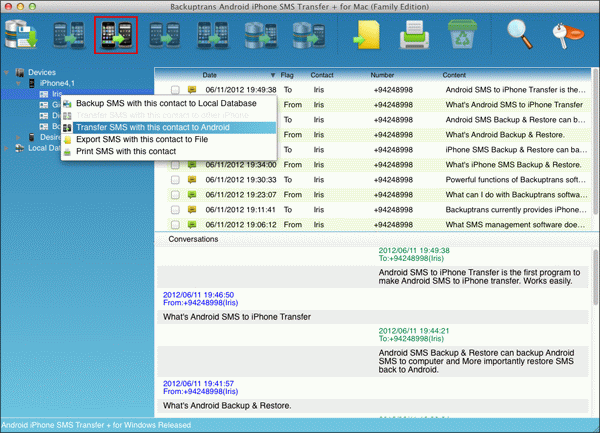The height and width of the screenshot is (433, 600).
Task: Click the yellow message icon in the 19:11:41 row
Action: [x=192, y=210]
